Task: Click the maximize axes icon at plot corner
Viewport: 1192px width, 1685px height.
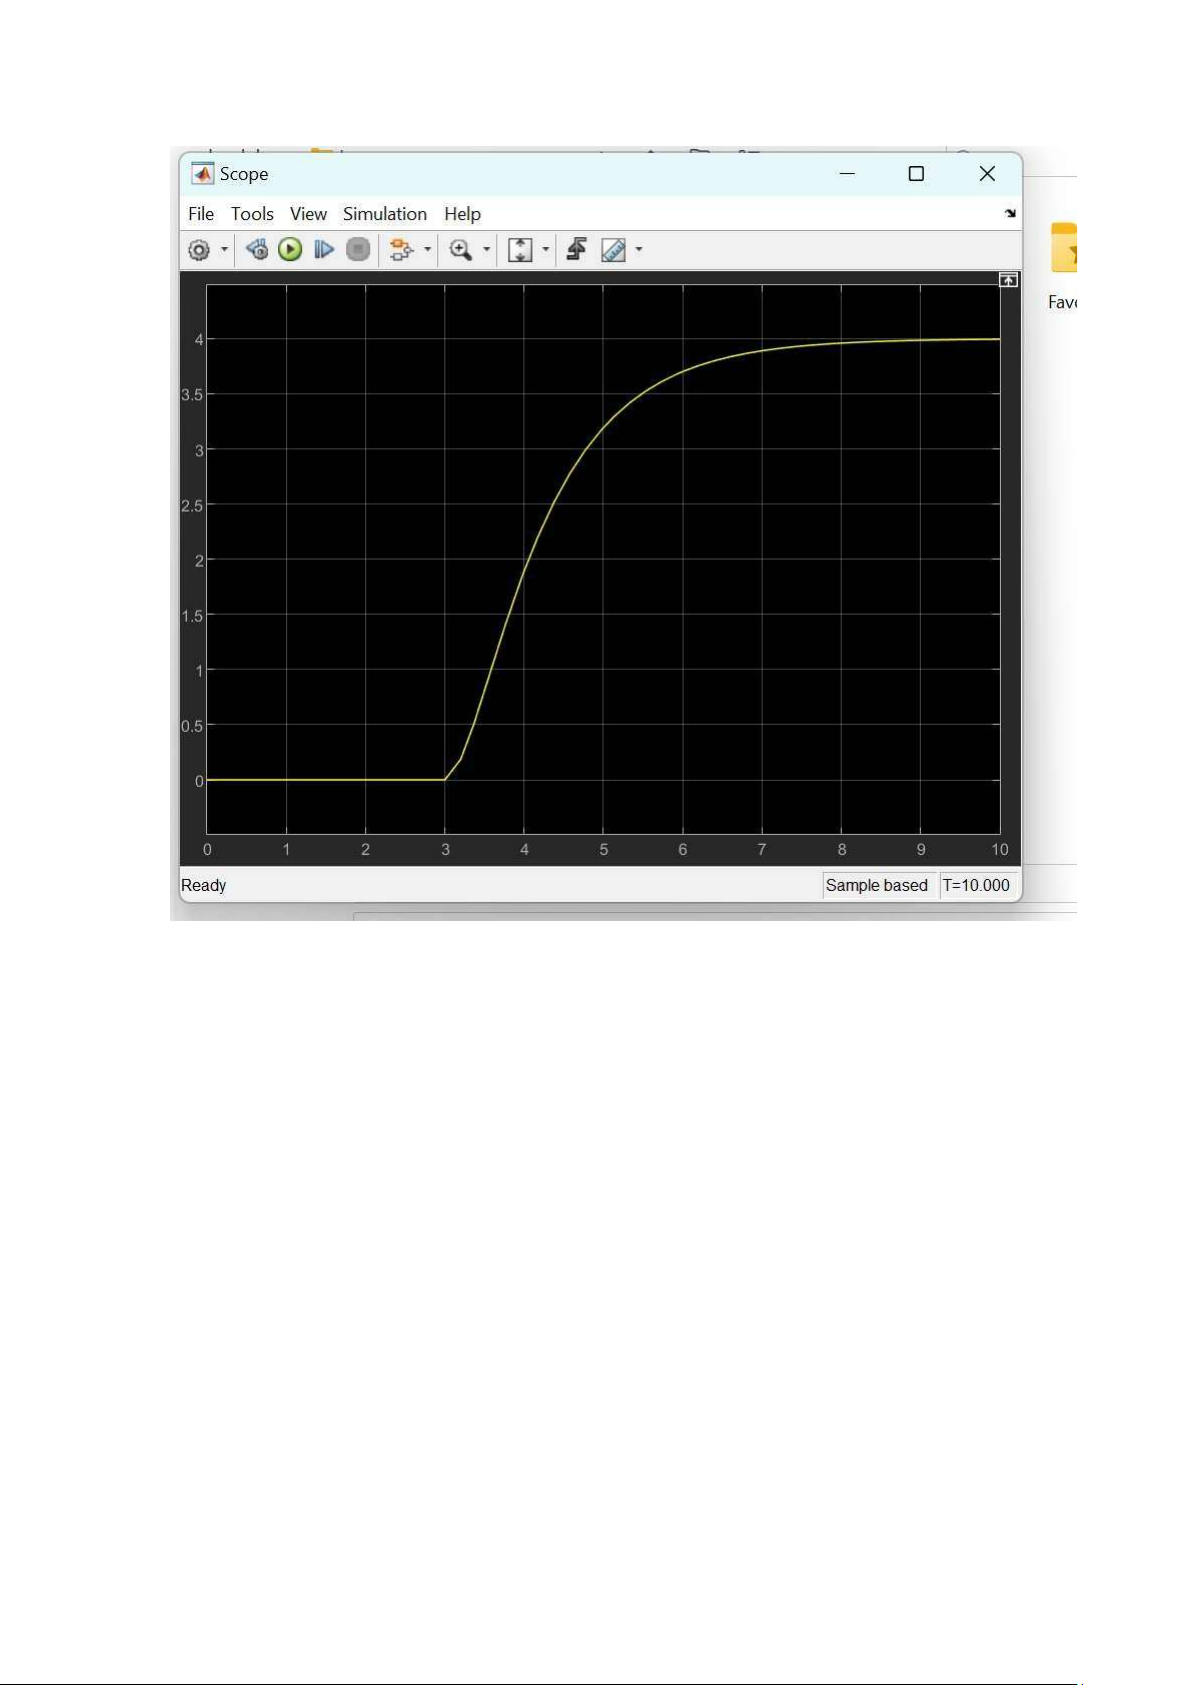Action: pos(1008,281)
